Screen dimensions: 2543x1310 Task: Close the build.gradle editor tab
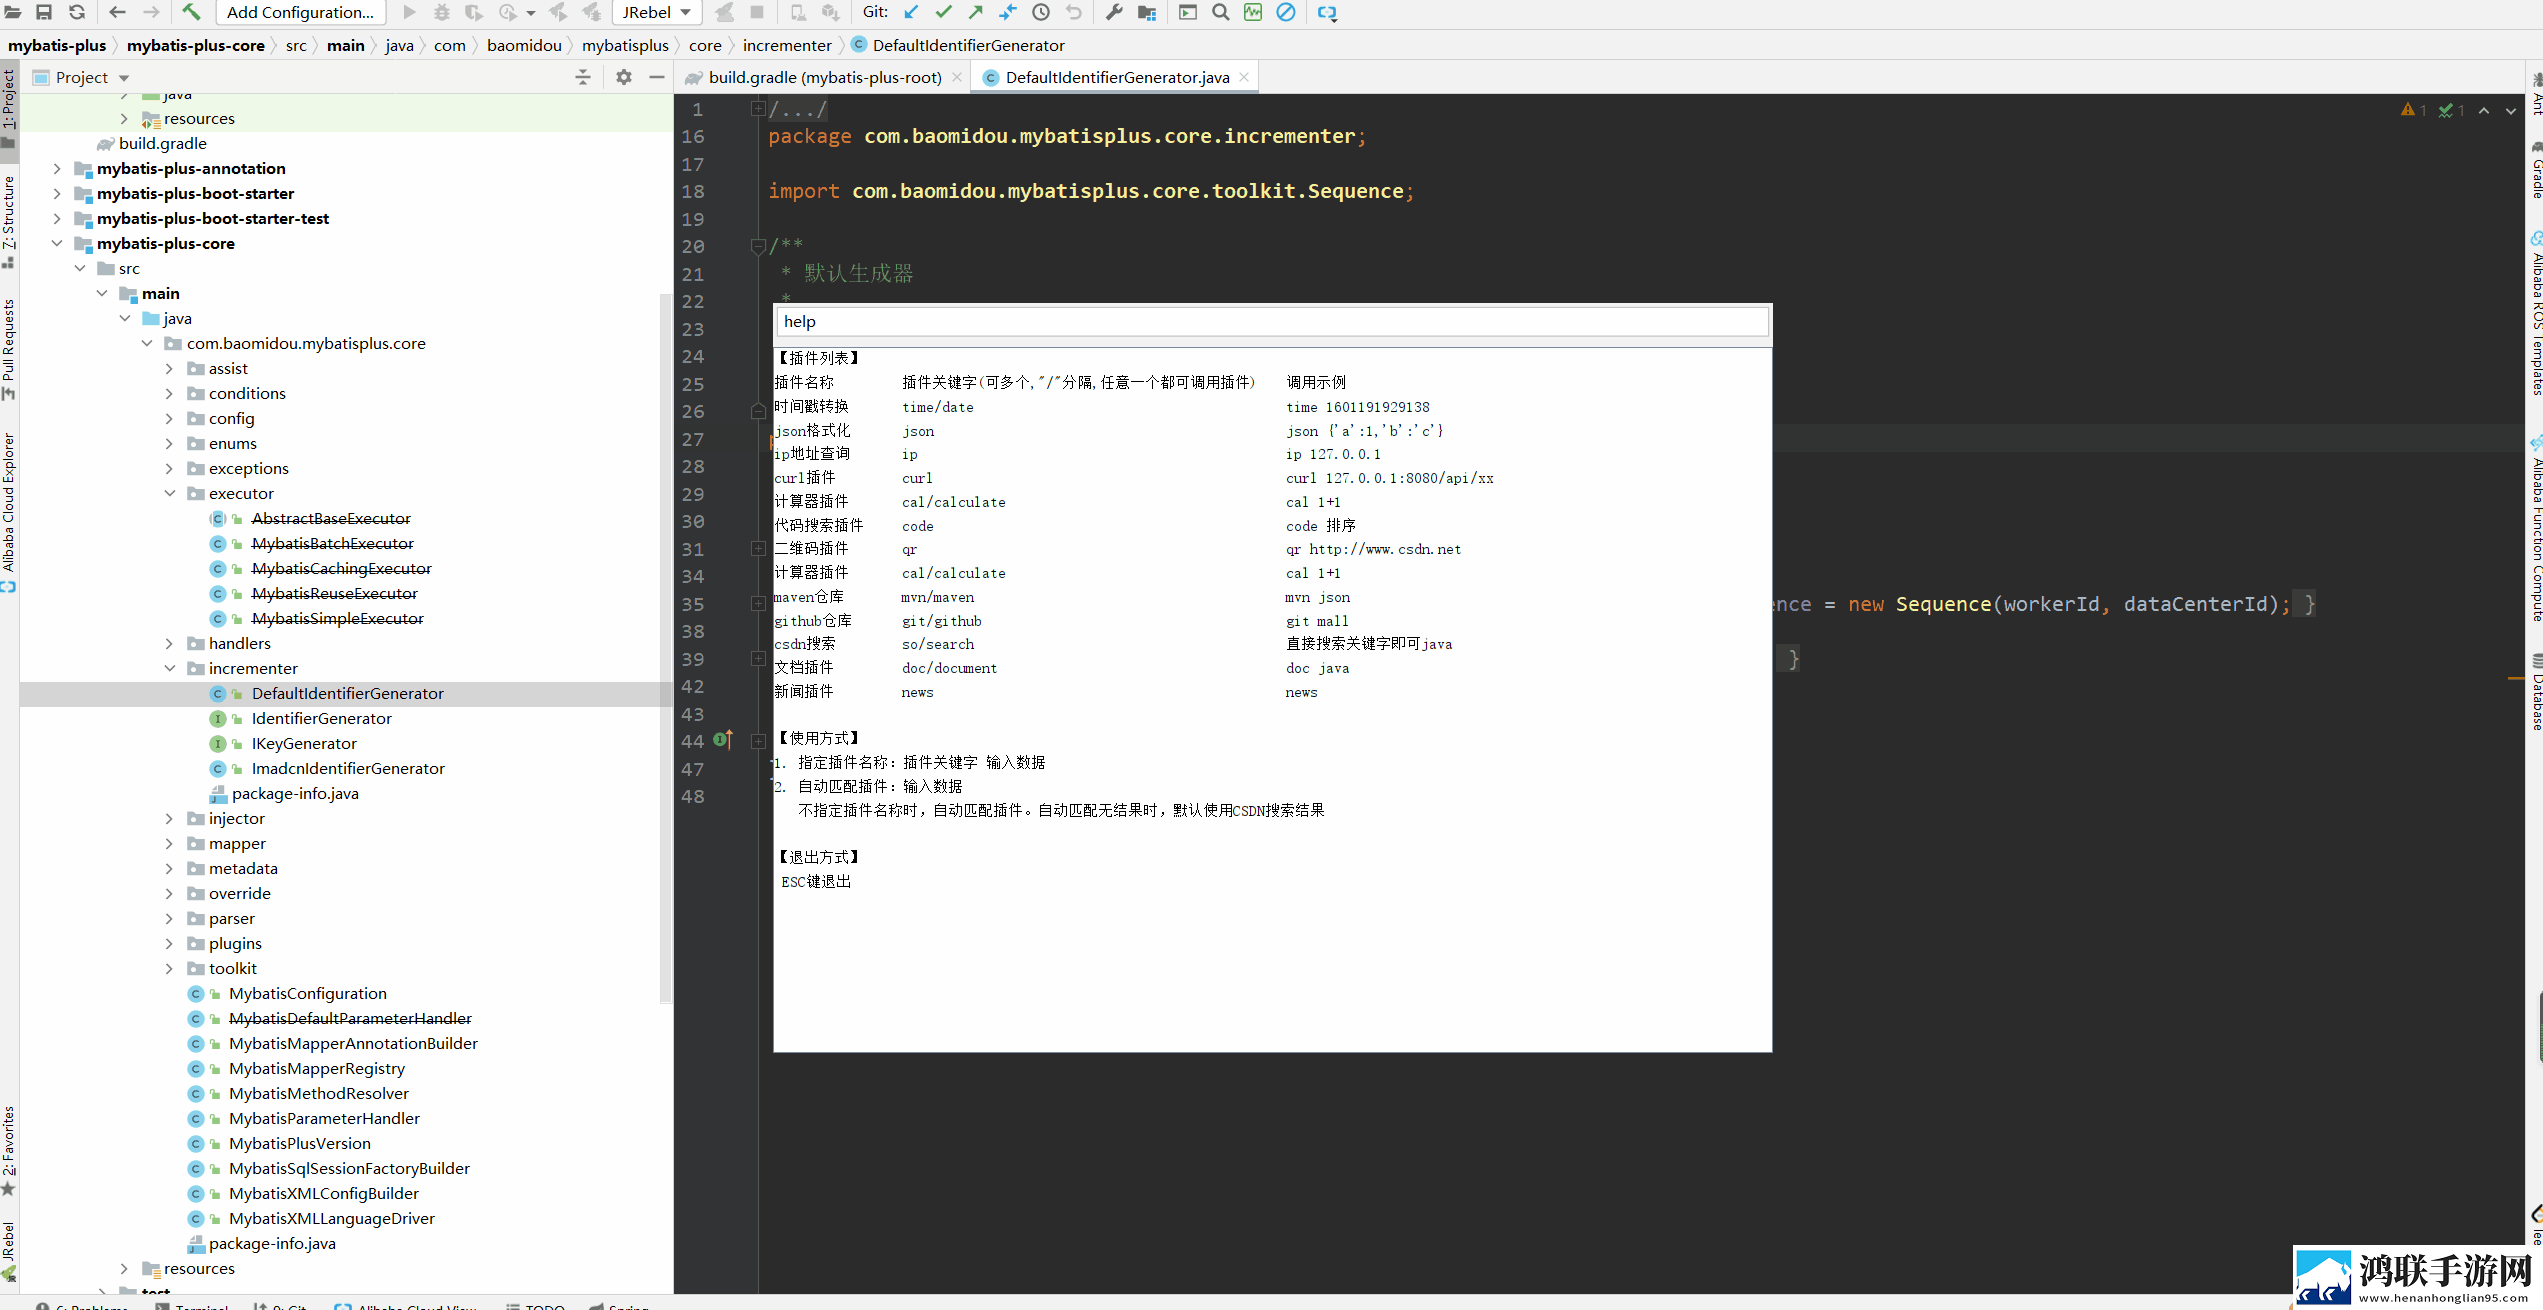957,77
